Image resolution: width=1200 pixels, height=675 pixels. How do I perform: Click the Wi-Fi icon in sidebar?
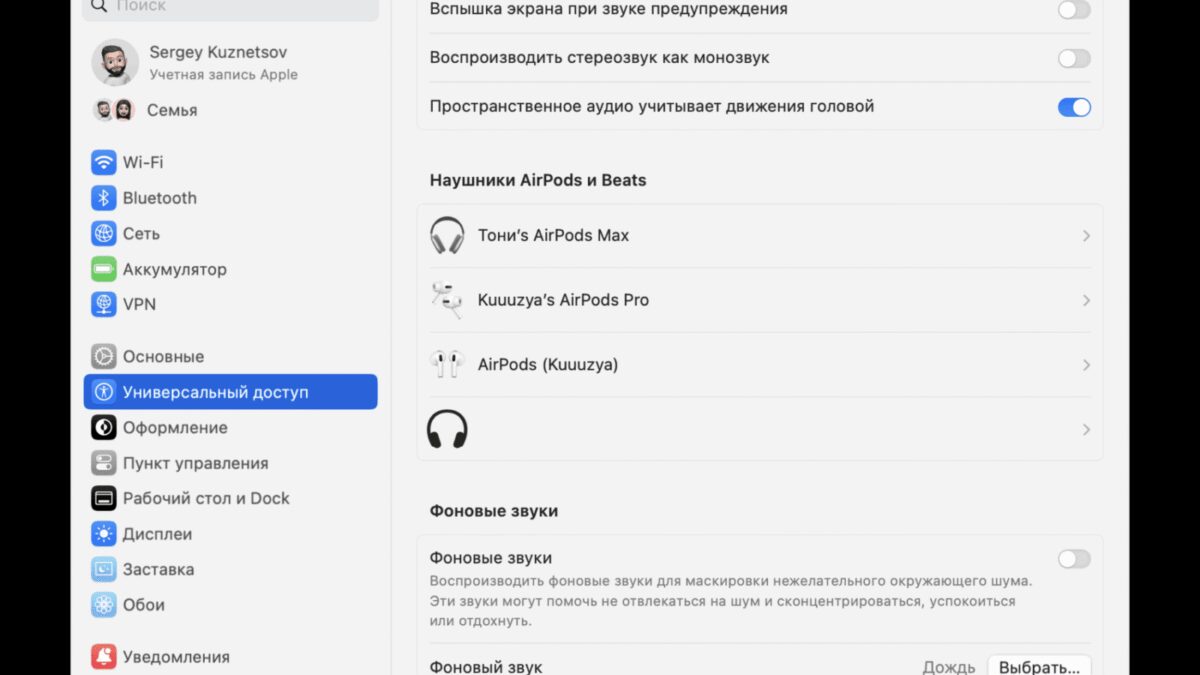104,162
